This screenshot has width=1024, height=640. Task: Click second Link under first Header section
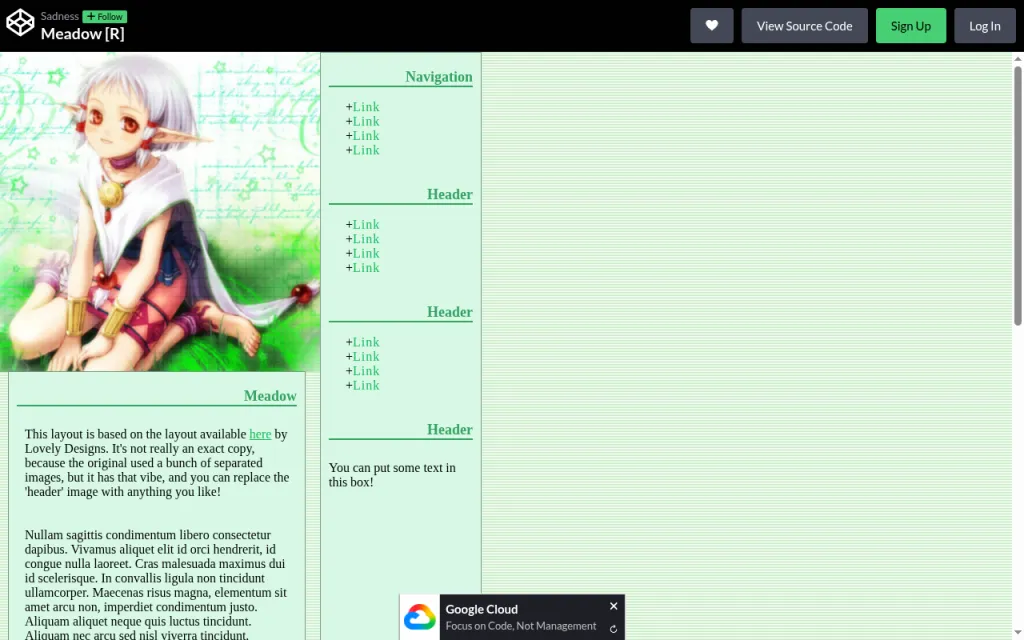(366, 238)
